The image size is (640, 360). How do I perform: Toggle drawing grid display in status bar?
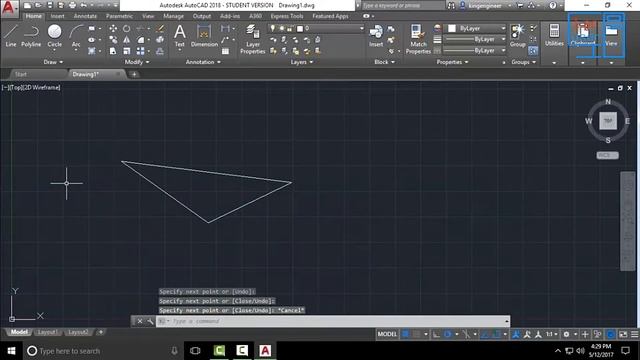405,334
